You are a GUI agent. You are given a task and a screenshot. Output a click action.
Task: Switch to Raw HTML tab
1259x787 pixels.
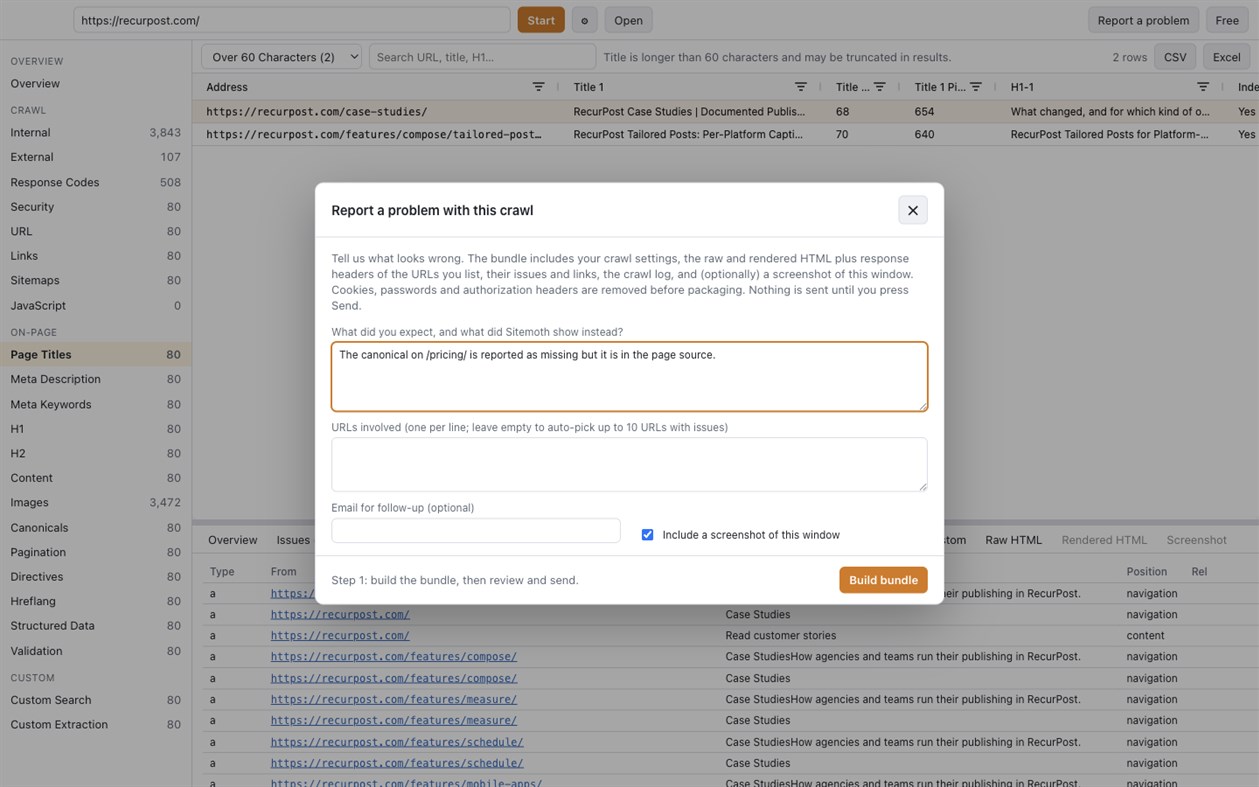click(x=1013, y=540)
